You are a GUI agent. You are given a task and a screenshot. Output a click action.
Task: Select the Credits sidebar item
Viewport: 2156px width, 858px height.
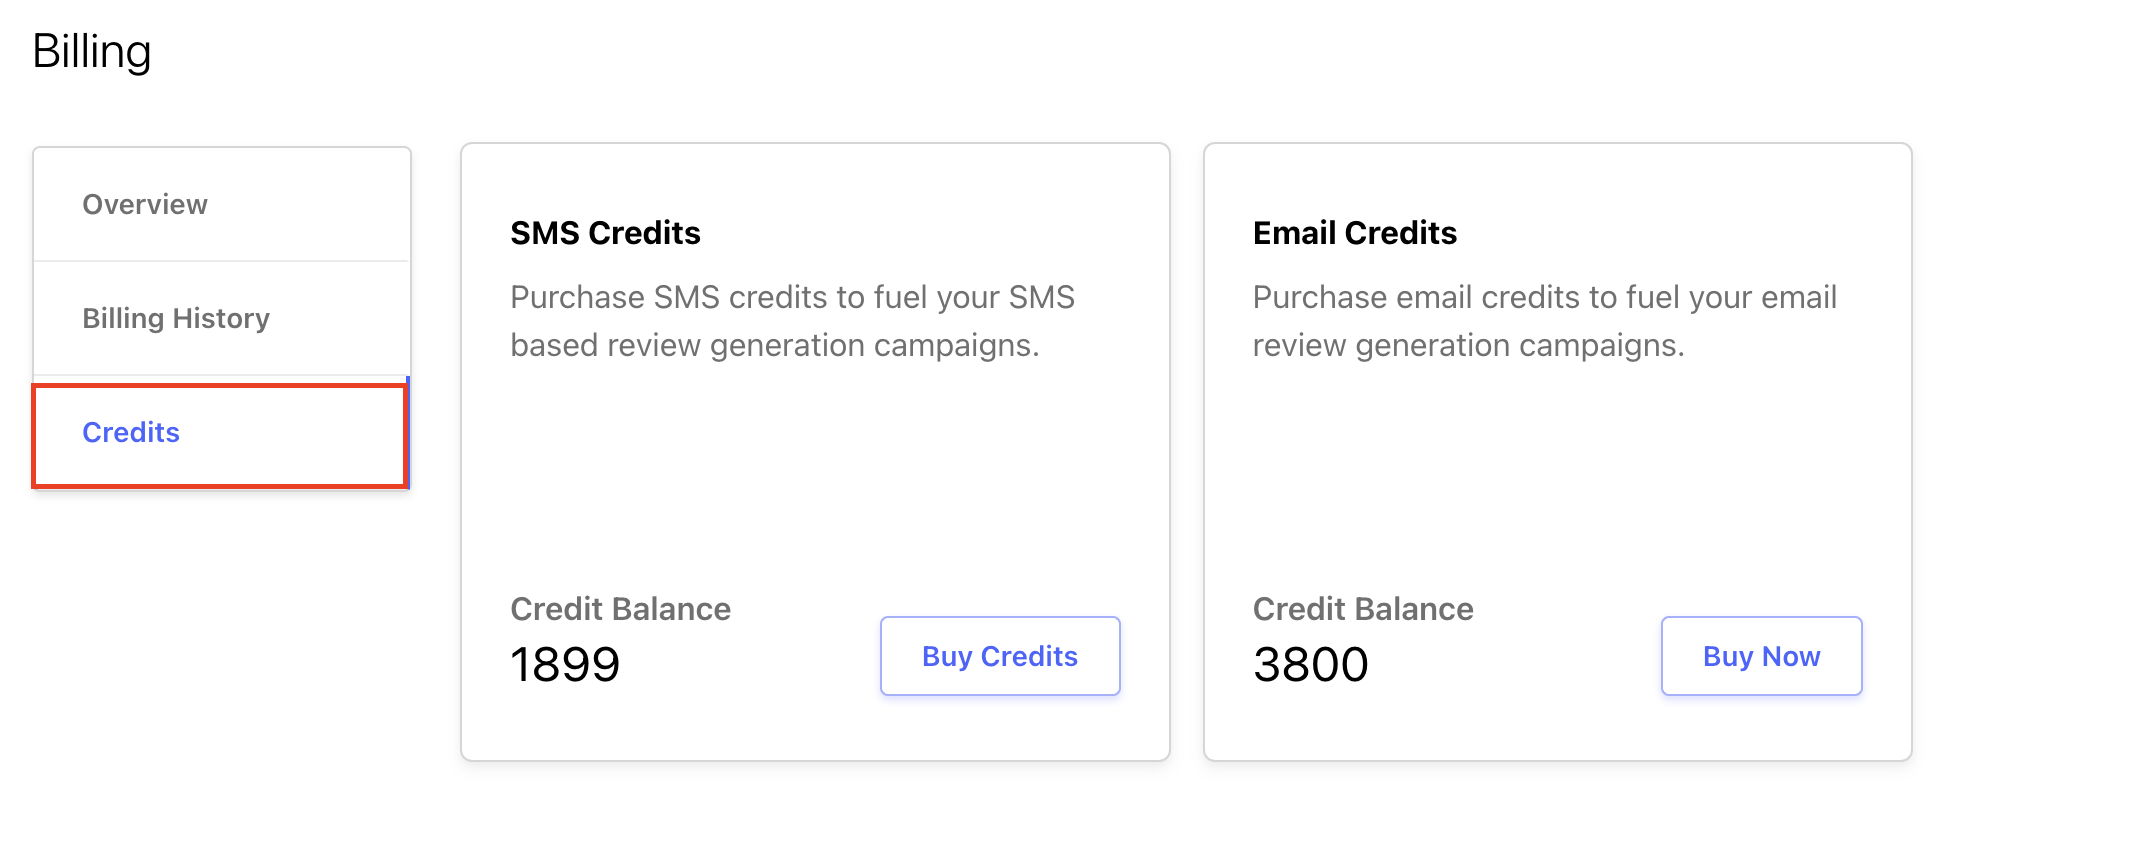coord(221,433)
